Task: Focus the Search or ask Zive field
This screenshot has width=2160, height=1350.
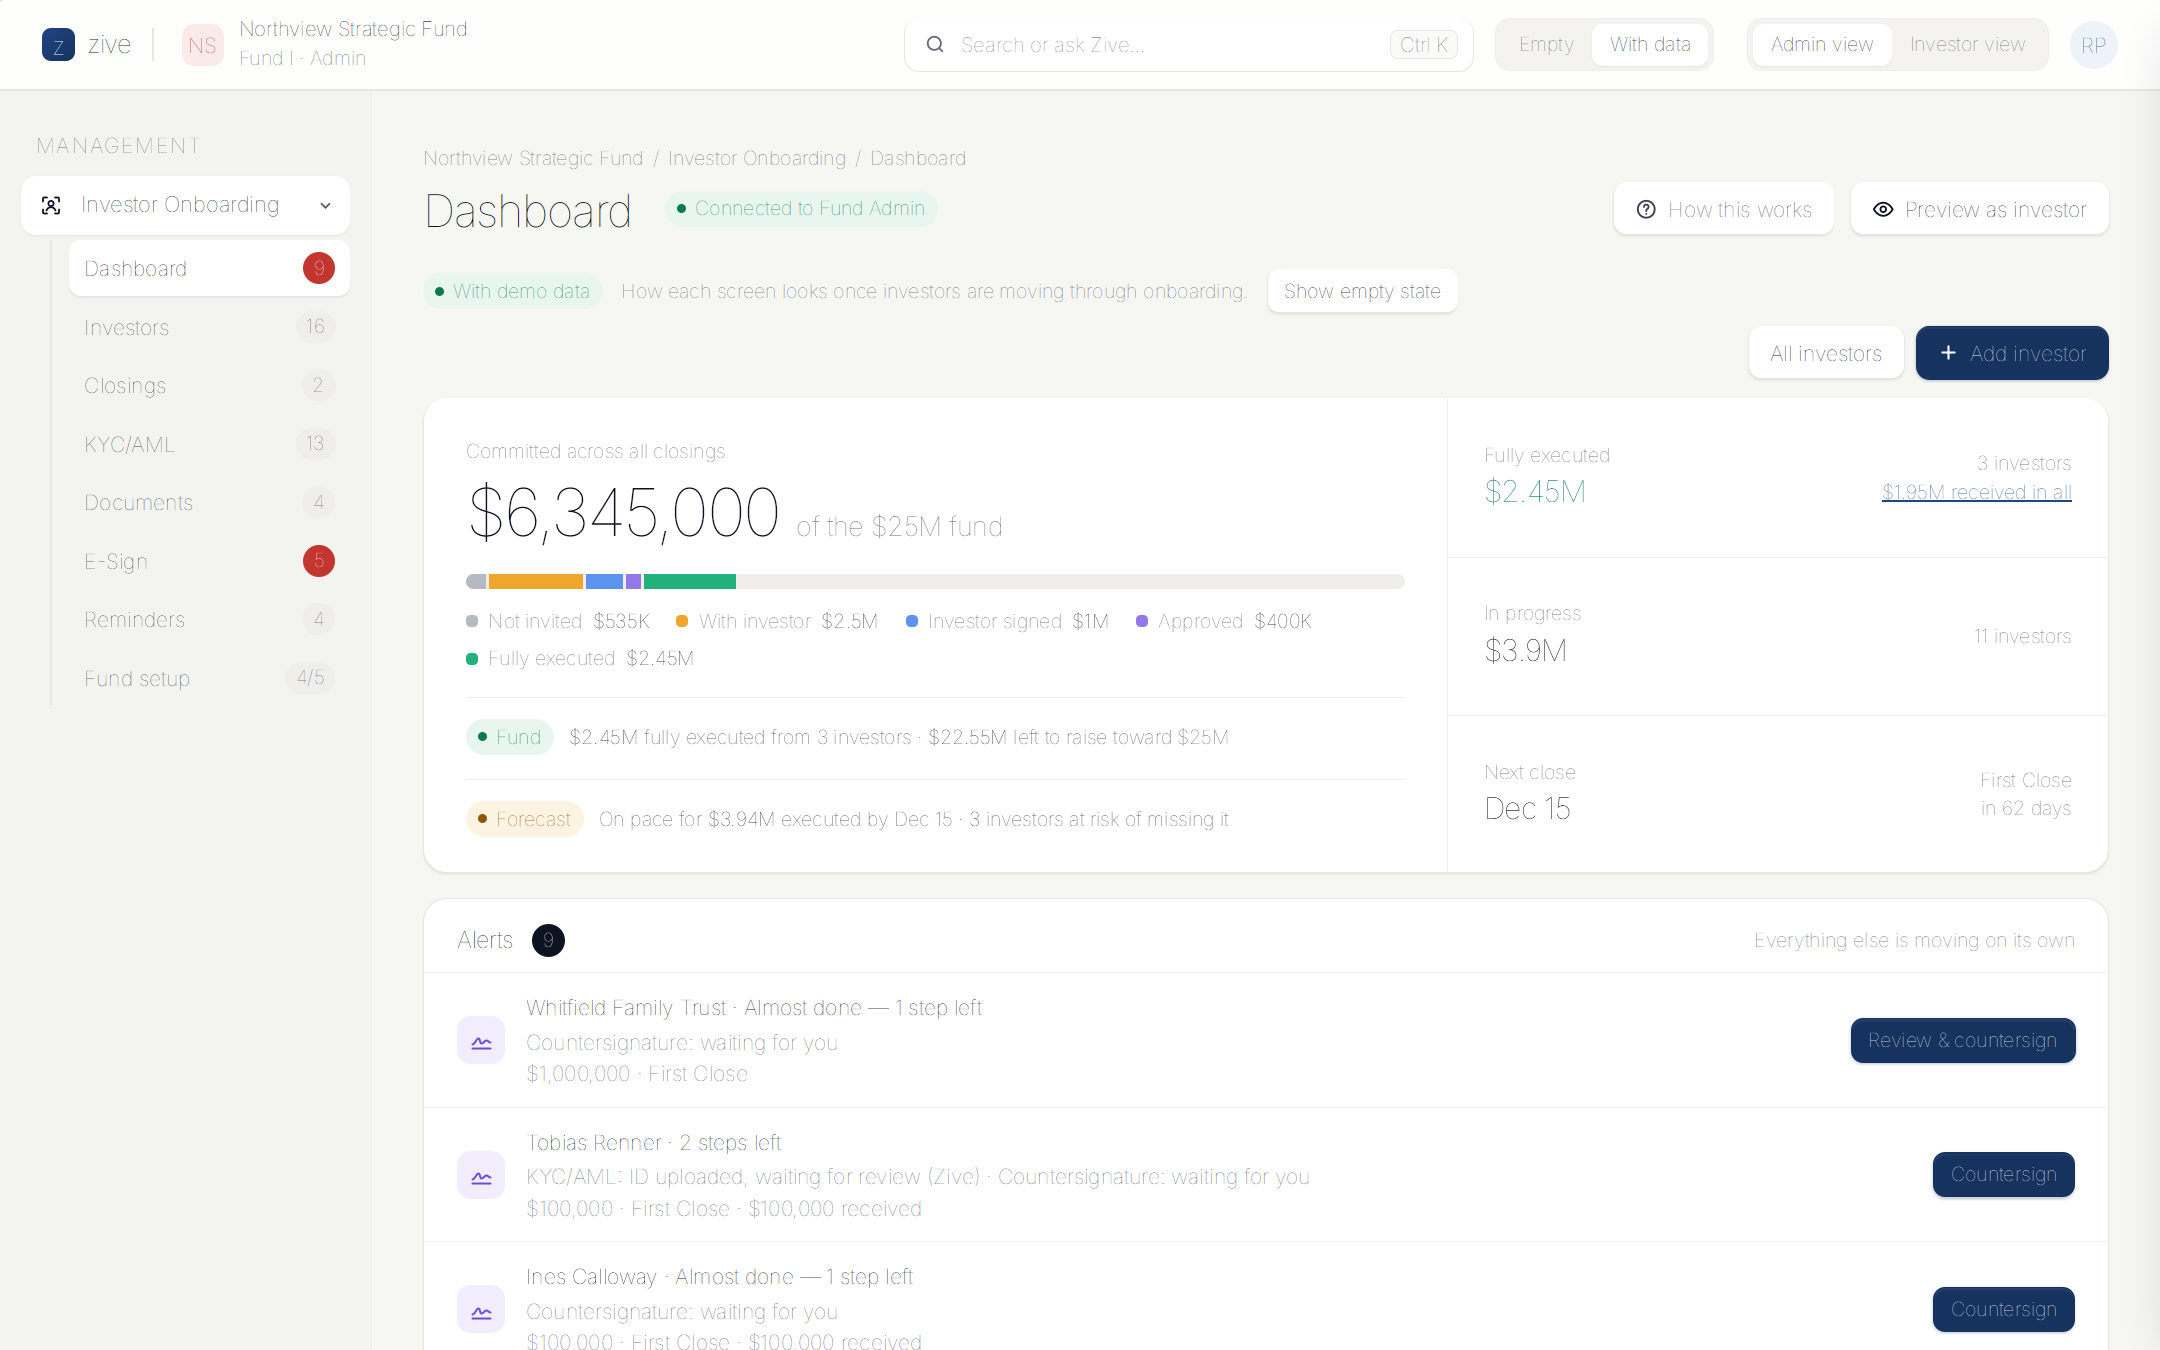Action: [1188, 45]
